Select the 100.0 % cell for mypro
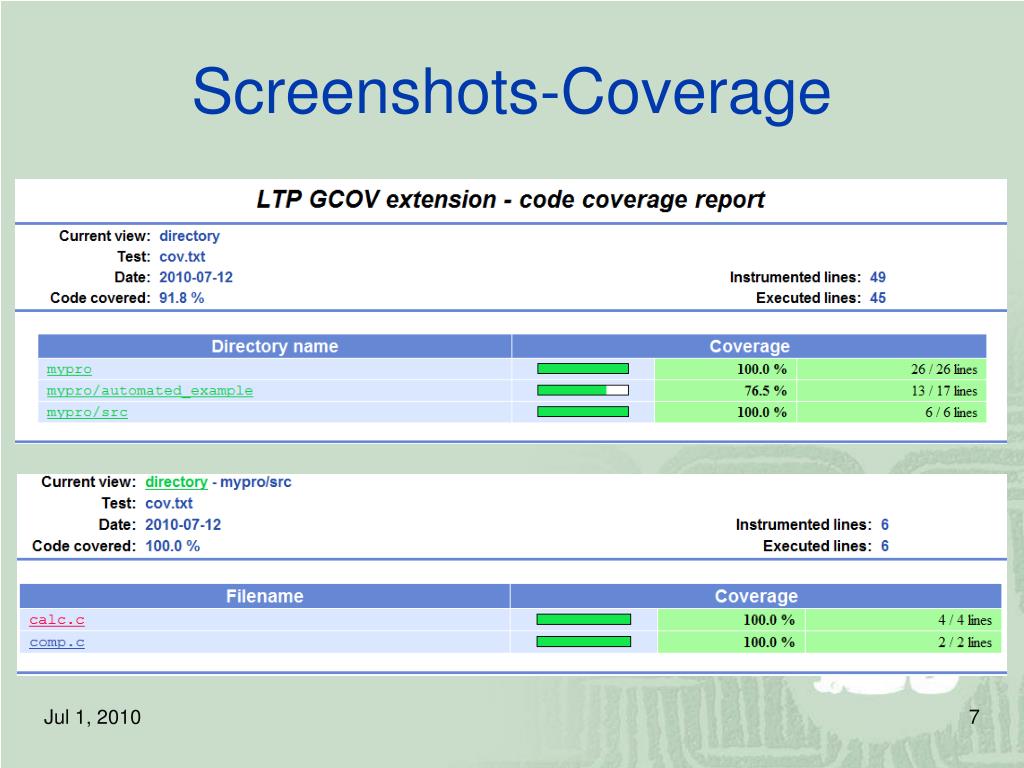 point(726,369)
